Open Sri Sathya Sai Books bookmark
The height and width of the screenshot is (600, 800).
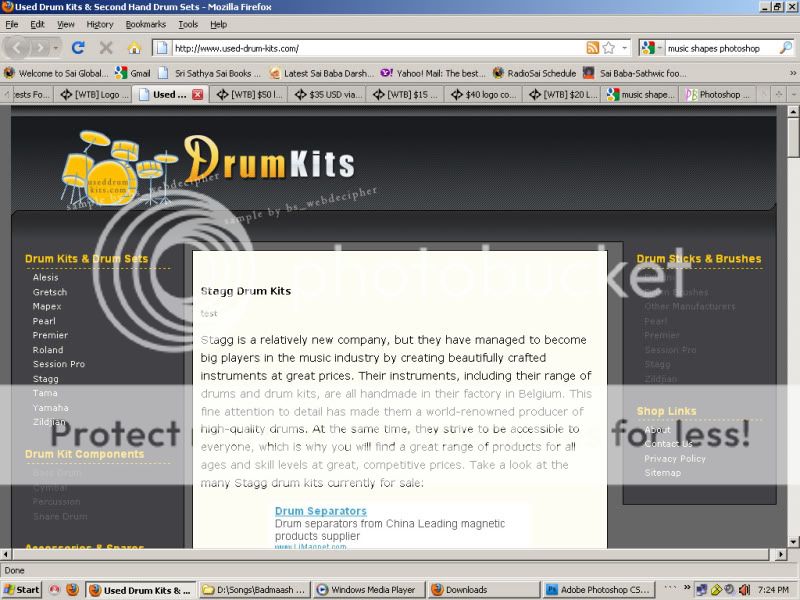pos(210,73)
